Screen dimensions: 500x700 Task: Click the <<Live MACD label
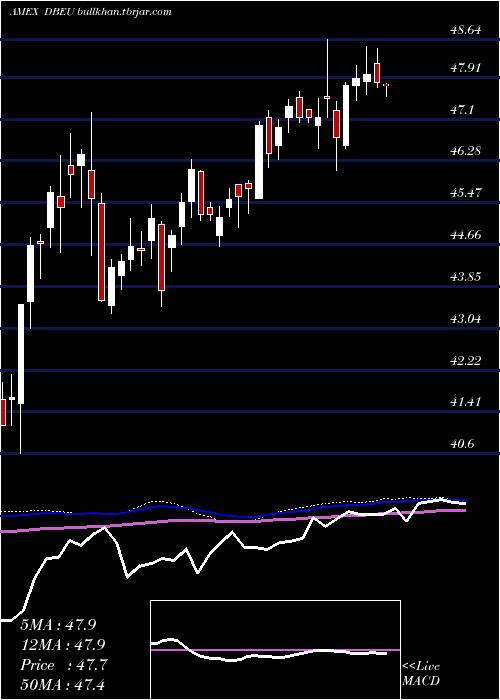421,673
